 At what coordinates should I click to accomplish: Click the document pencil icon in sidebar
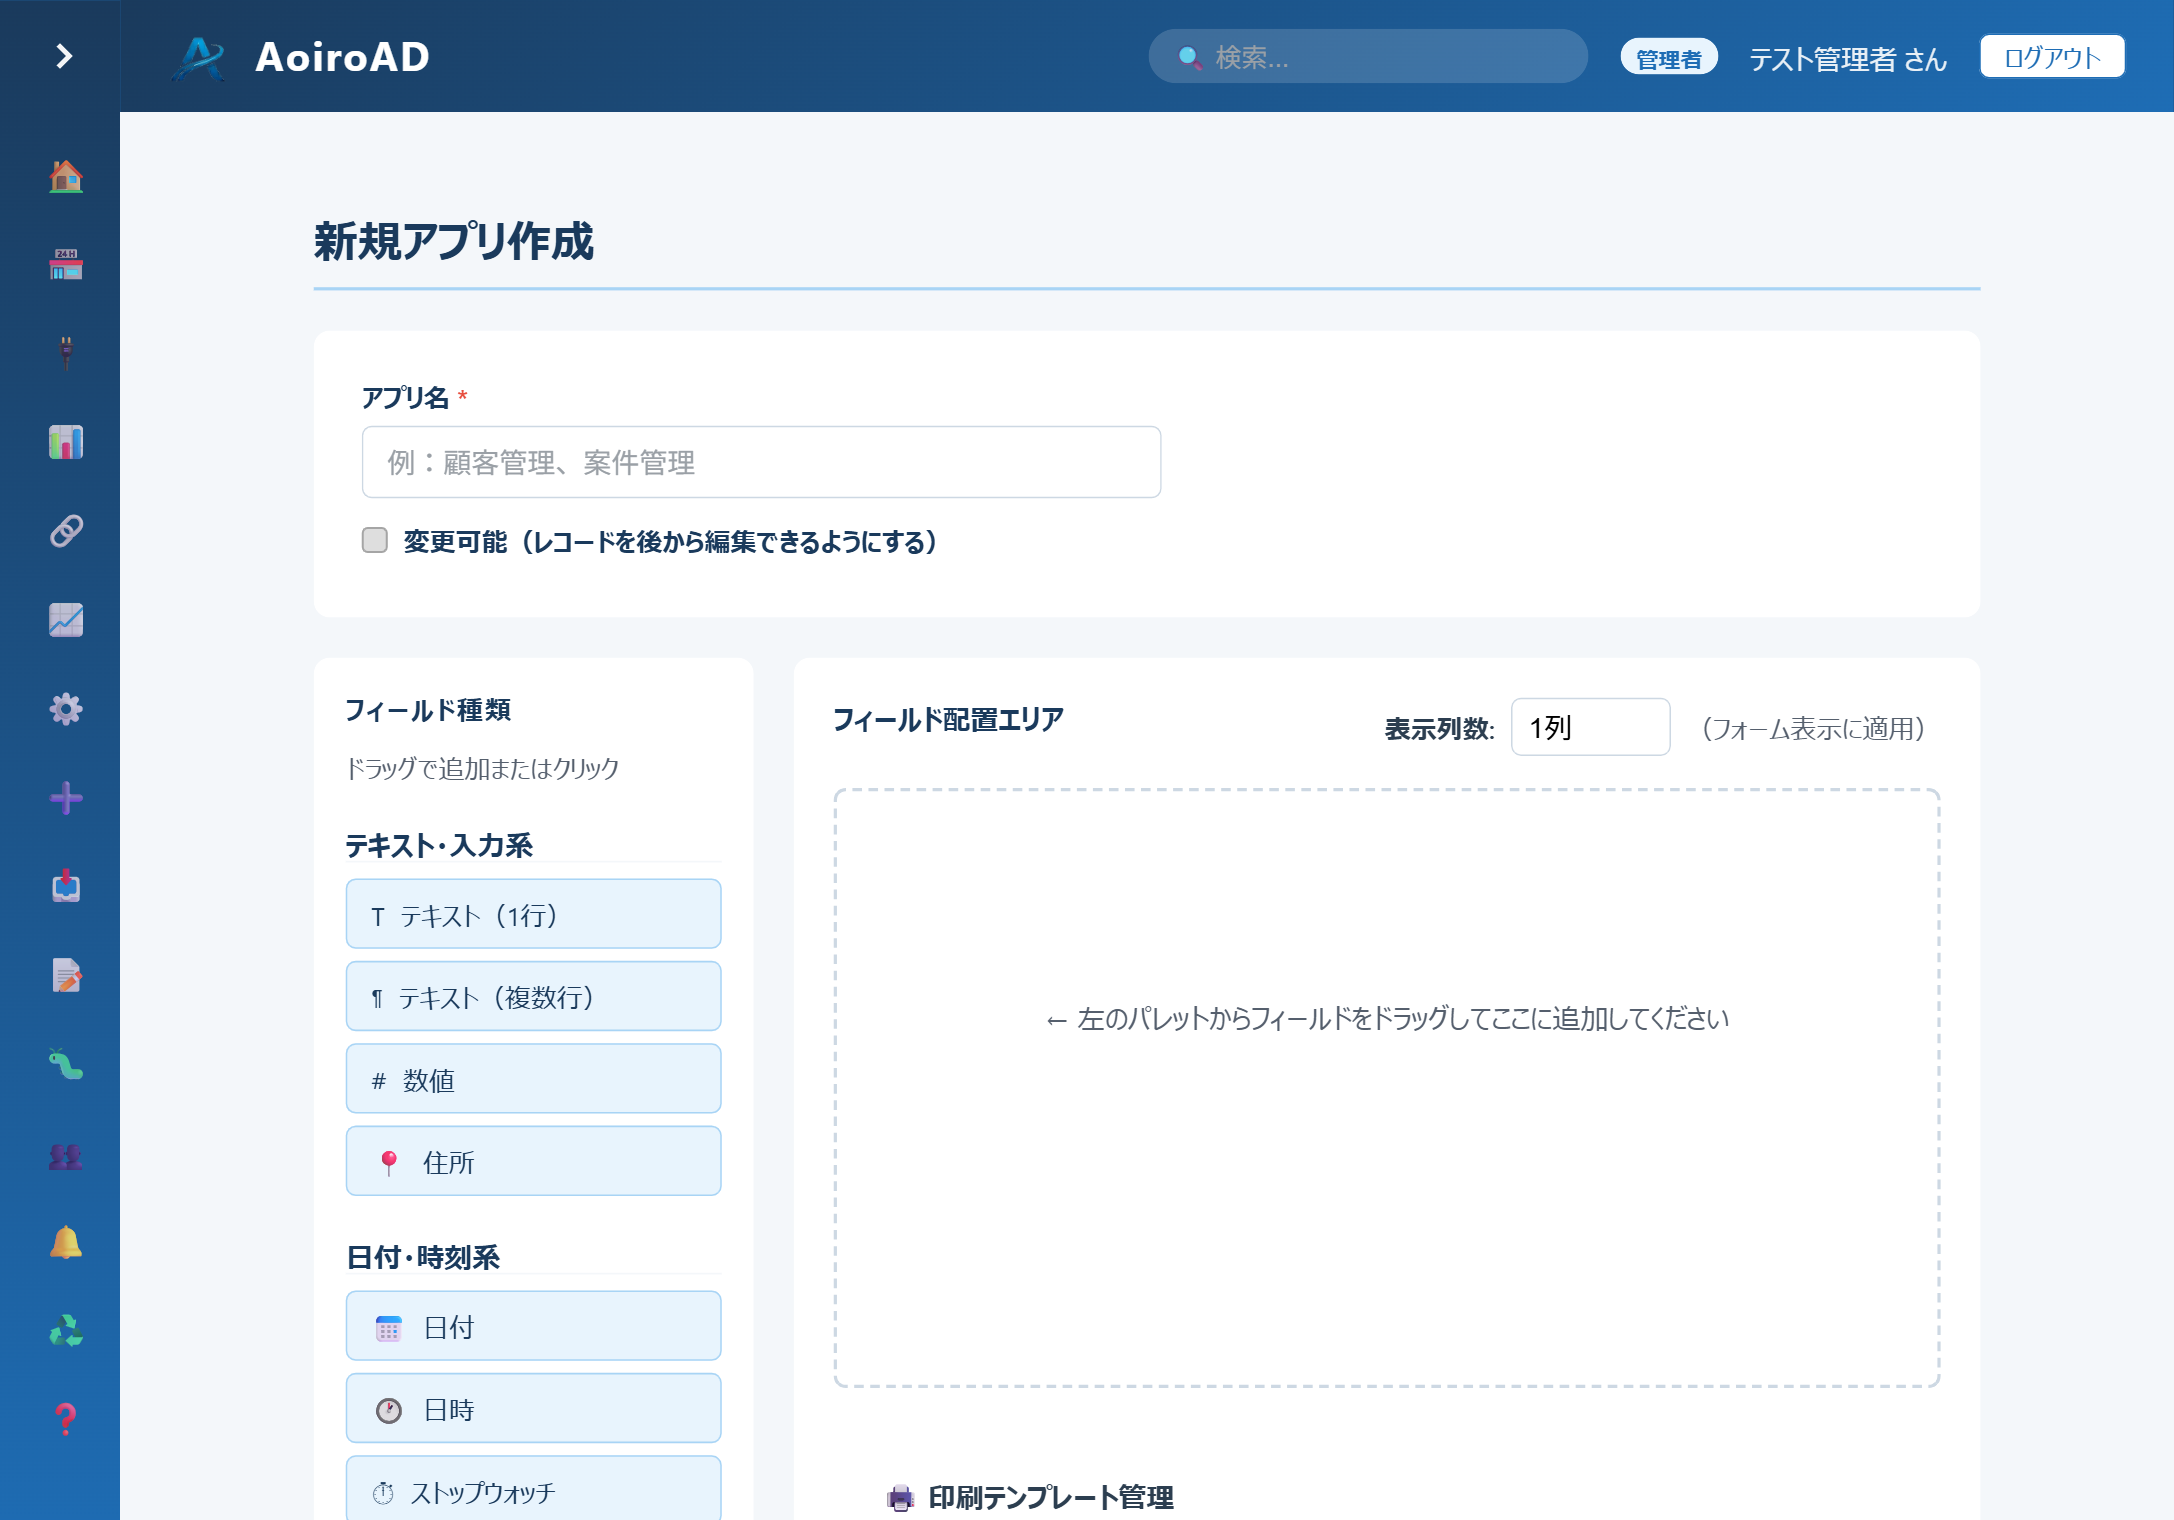[x=66, y=975]
